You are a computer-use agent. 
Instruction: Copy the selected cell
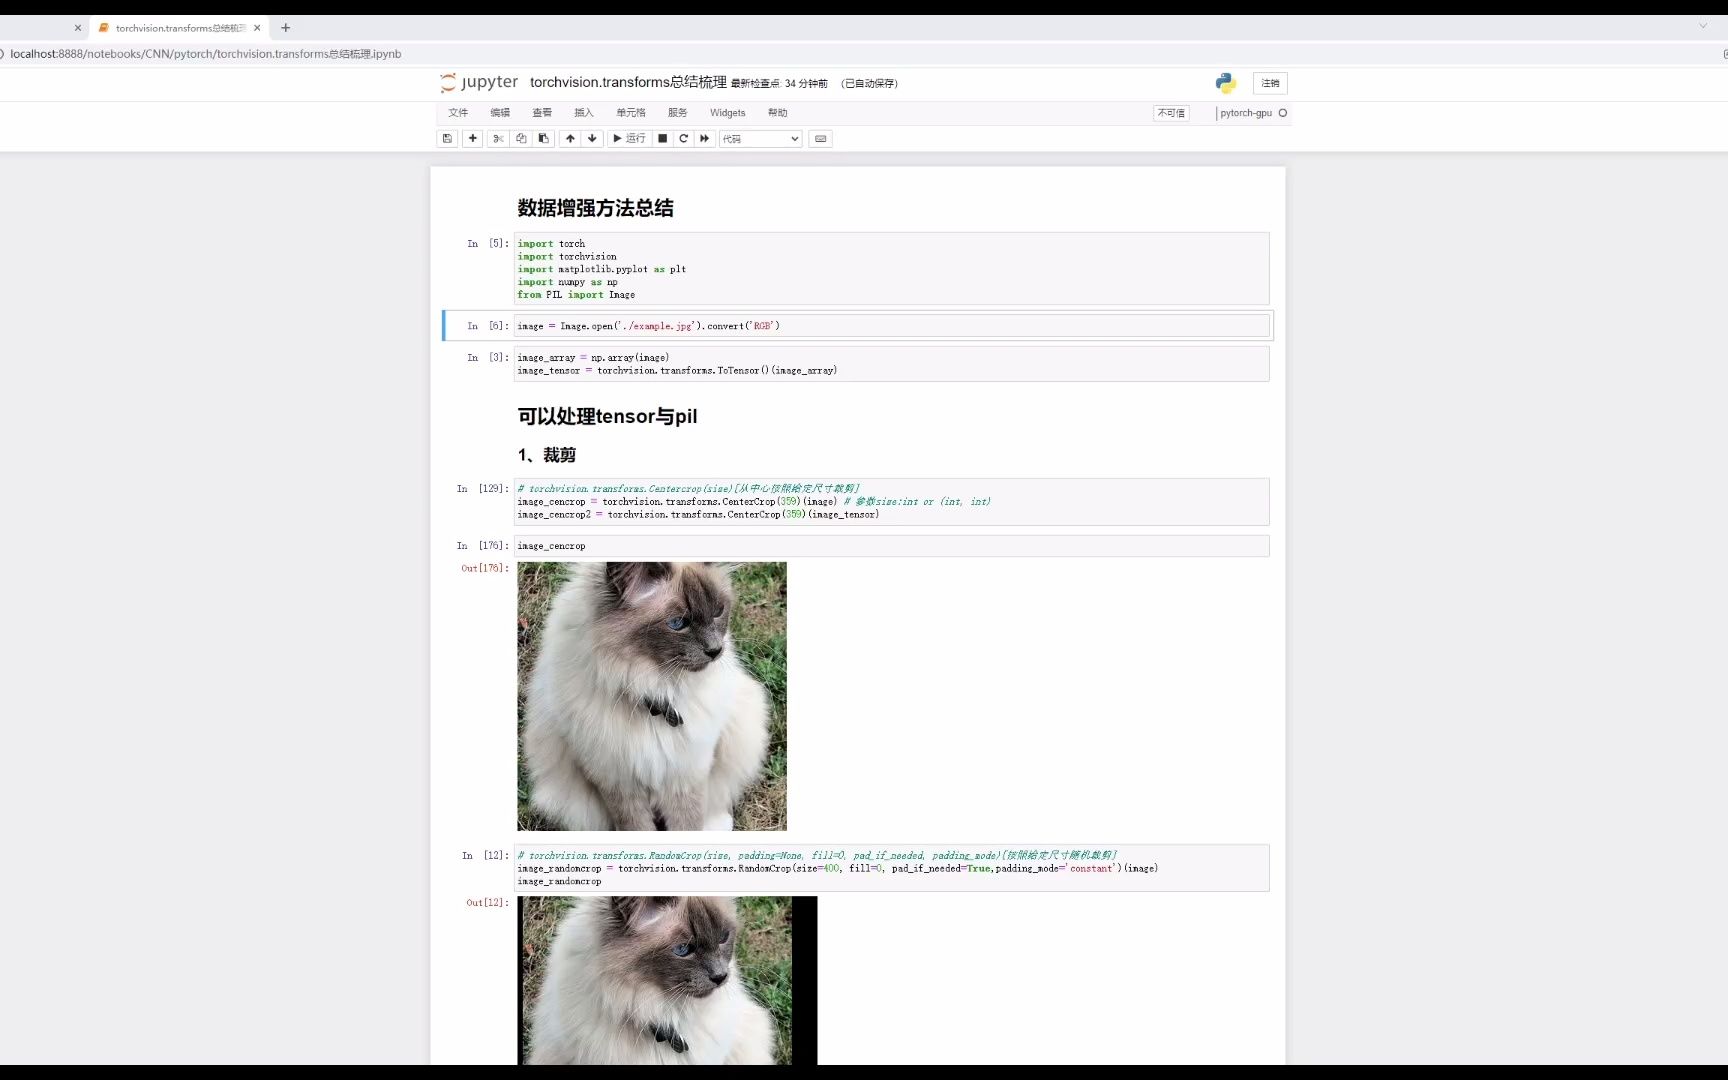pos(521,139)
